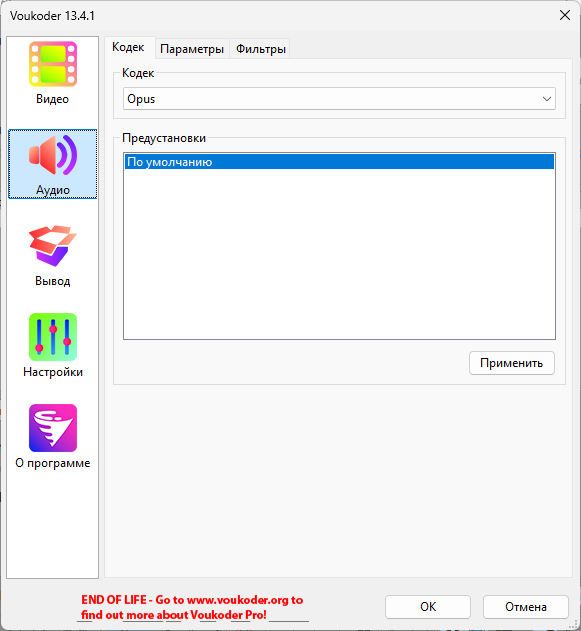The width and height of the screenshot is (581, 631).
Task: Switch to the Параметры tab
Action: 192,49
